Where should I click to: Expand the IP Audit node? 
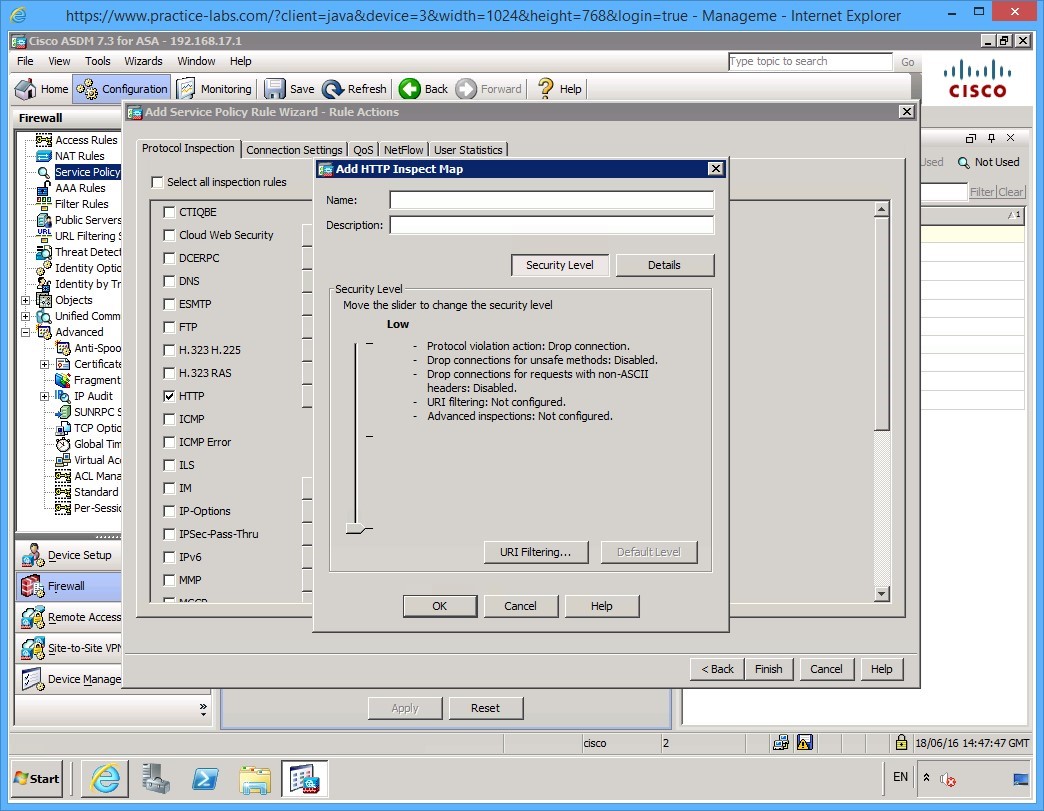click(43, 395)
